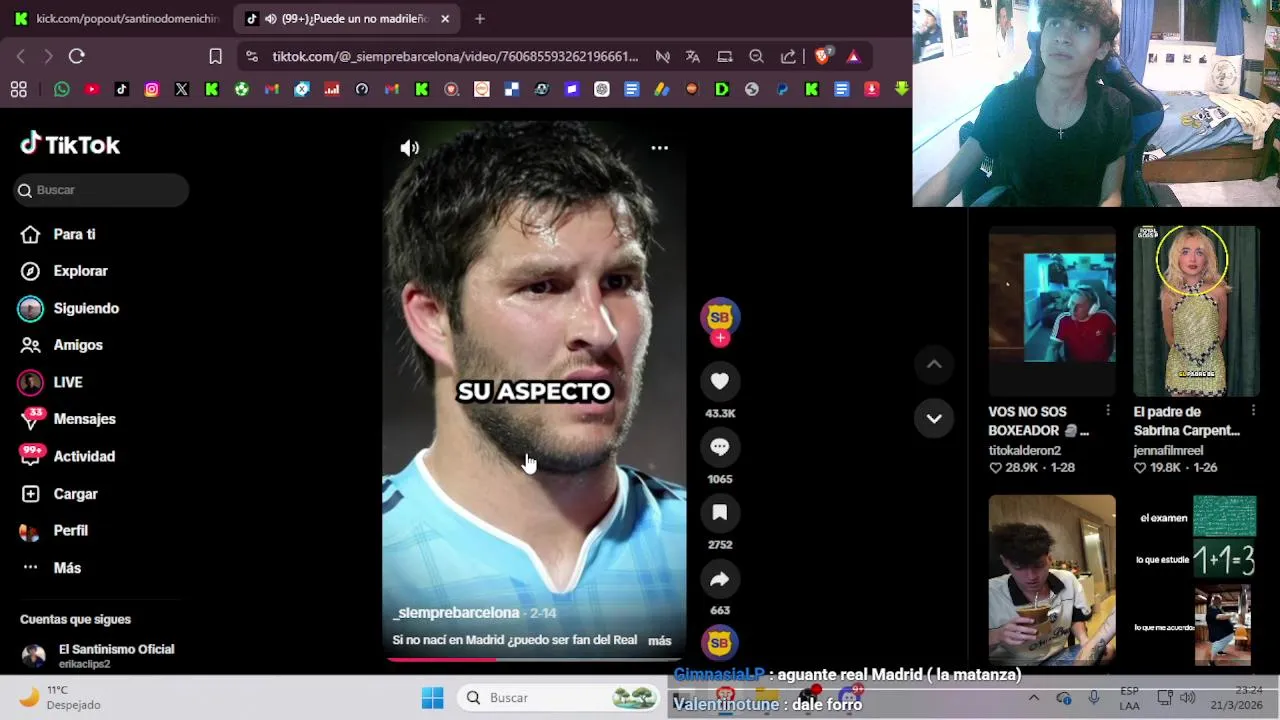Open the Sabrina Carpenter video thumbnail

coord(1196,311)
